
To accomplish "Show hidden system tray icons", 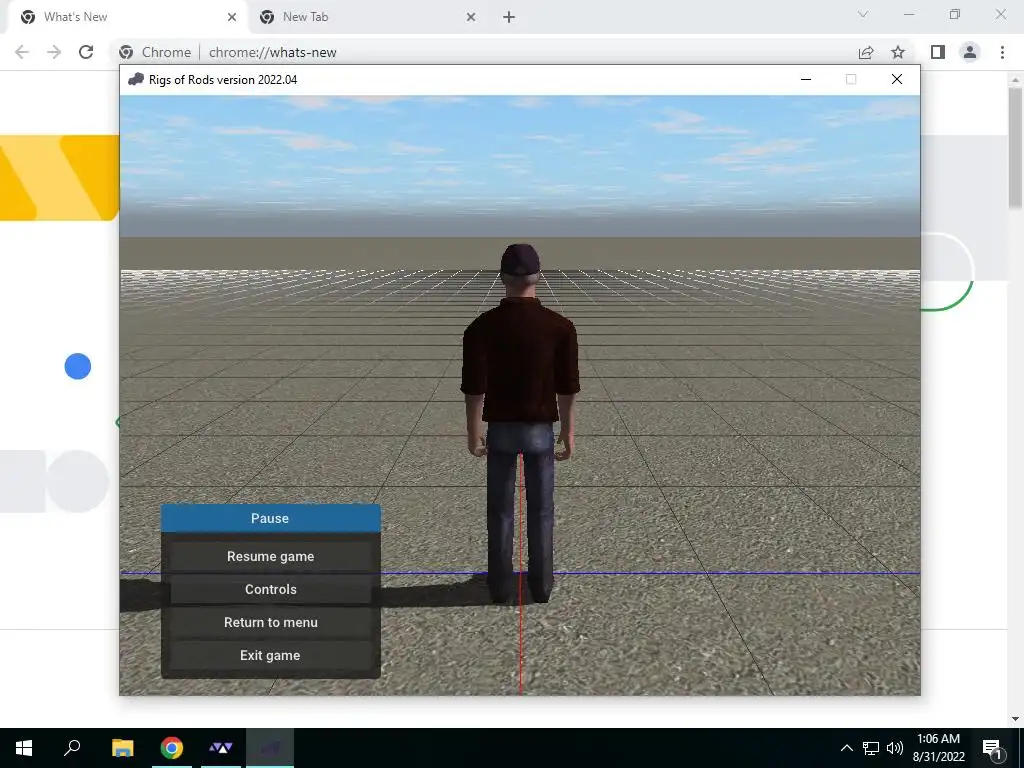I will click(x=846, y=748).
